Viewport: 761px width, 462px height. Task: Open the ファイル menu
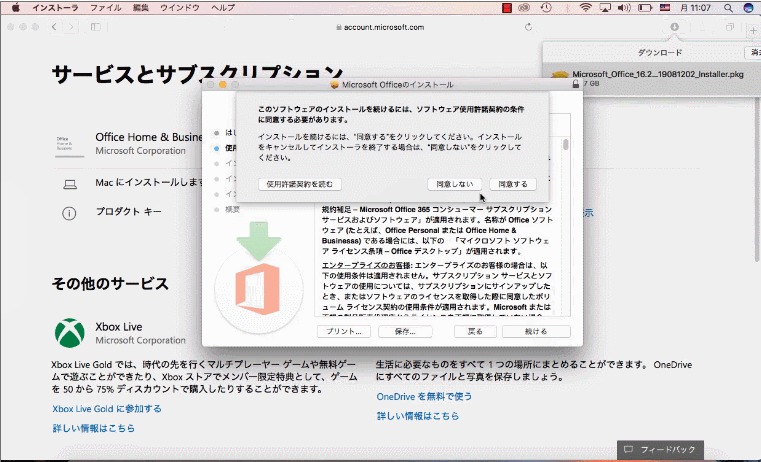coord(105,8)
